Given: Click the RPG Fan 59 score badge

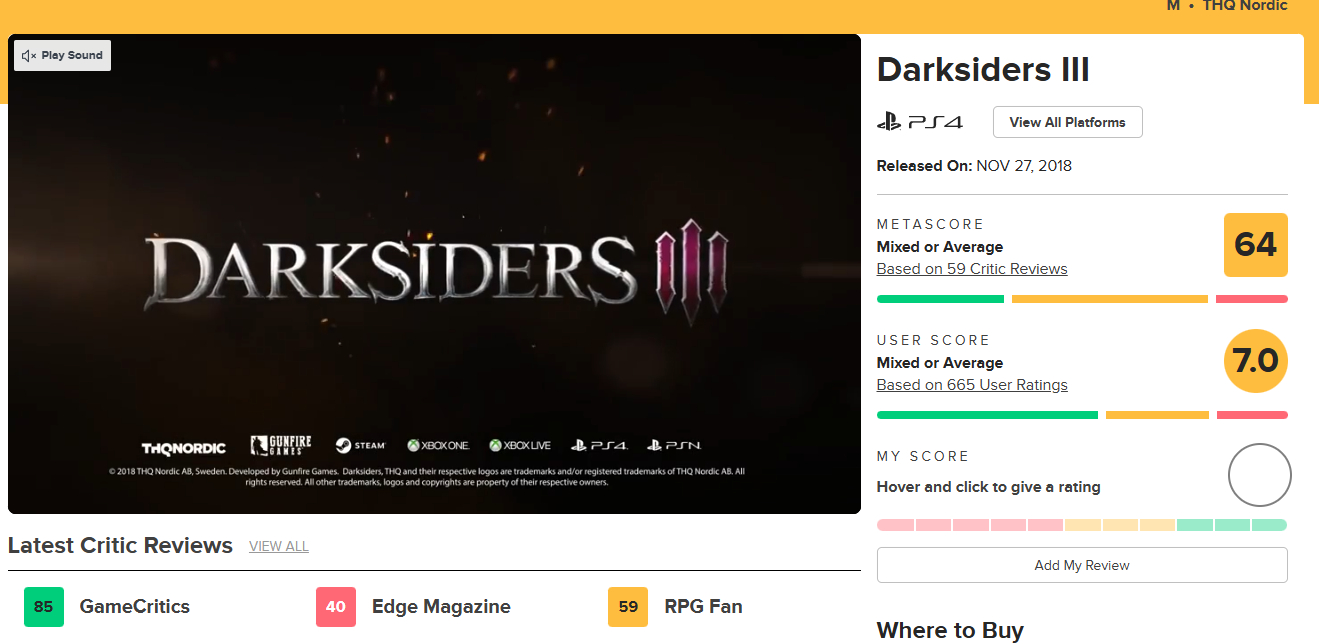Looking at the screenshot, I should (x=628, y=607).
